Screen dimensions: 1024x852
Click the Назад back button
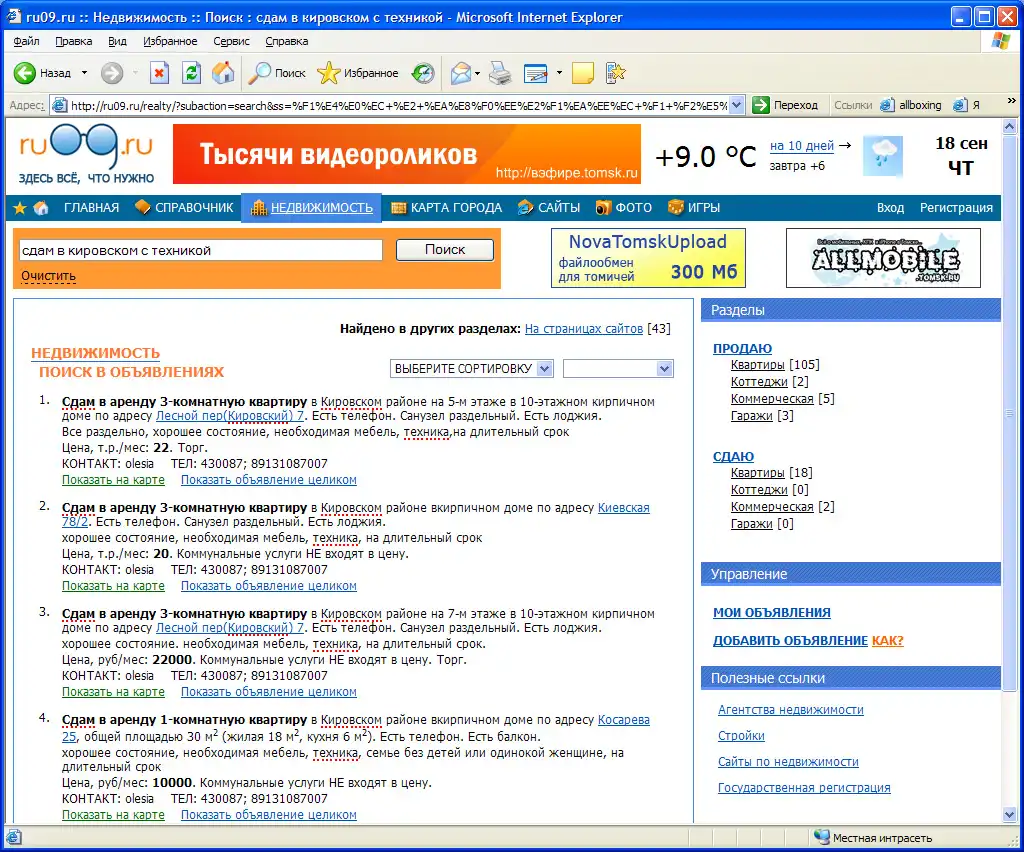tap(45, 73)
